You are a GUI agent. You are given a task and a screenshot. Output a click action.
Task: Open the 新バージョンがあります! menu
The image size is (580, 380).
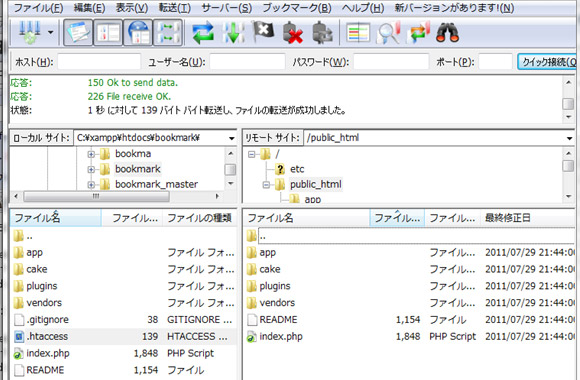(454, 8)
